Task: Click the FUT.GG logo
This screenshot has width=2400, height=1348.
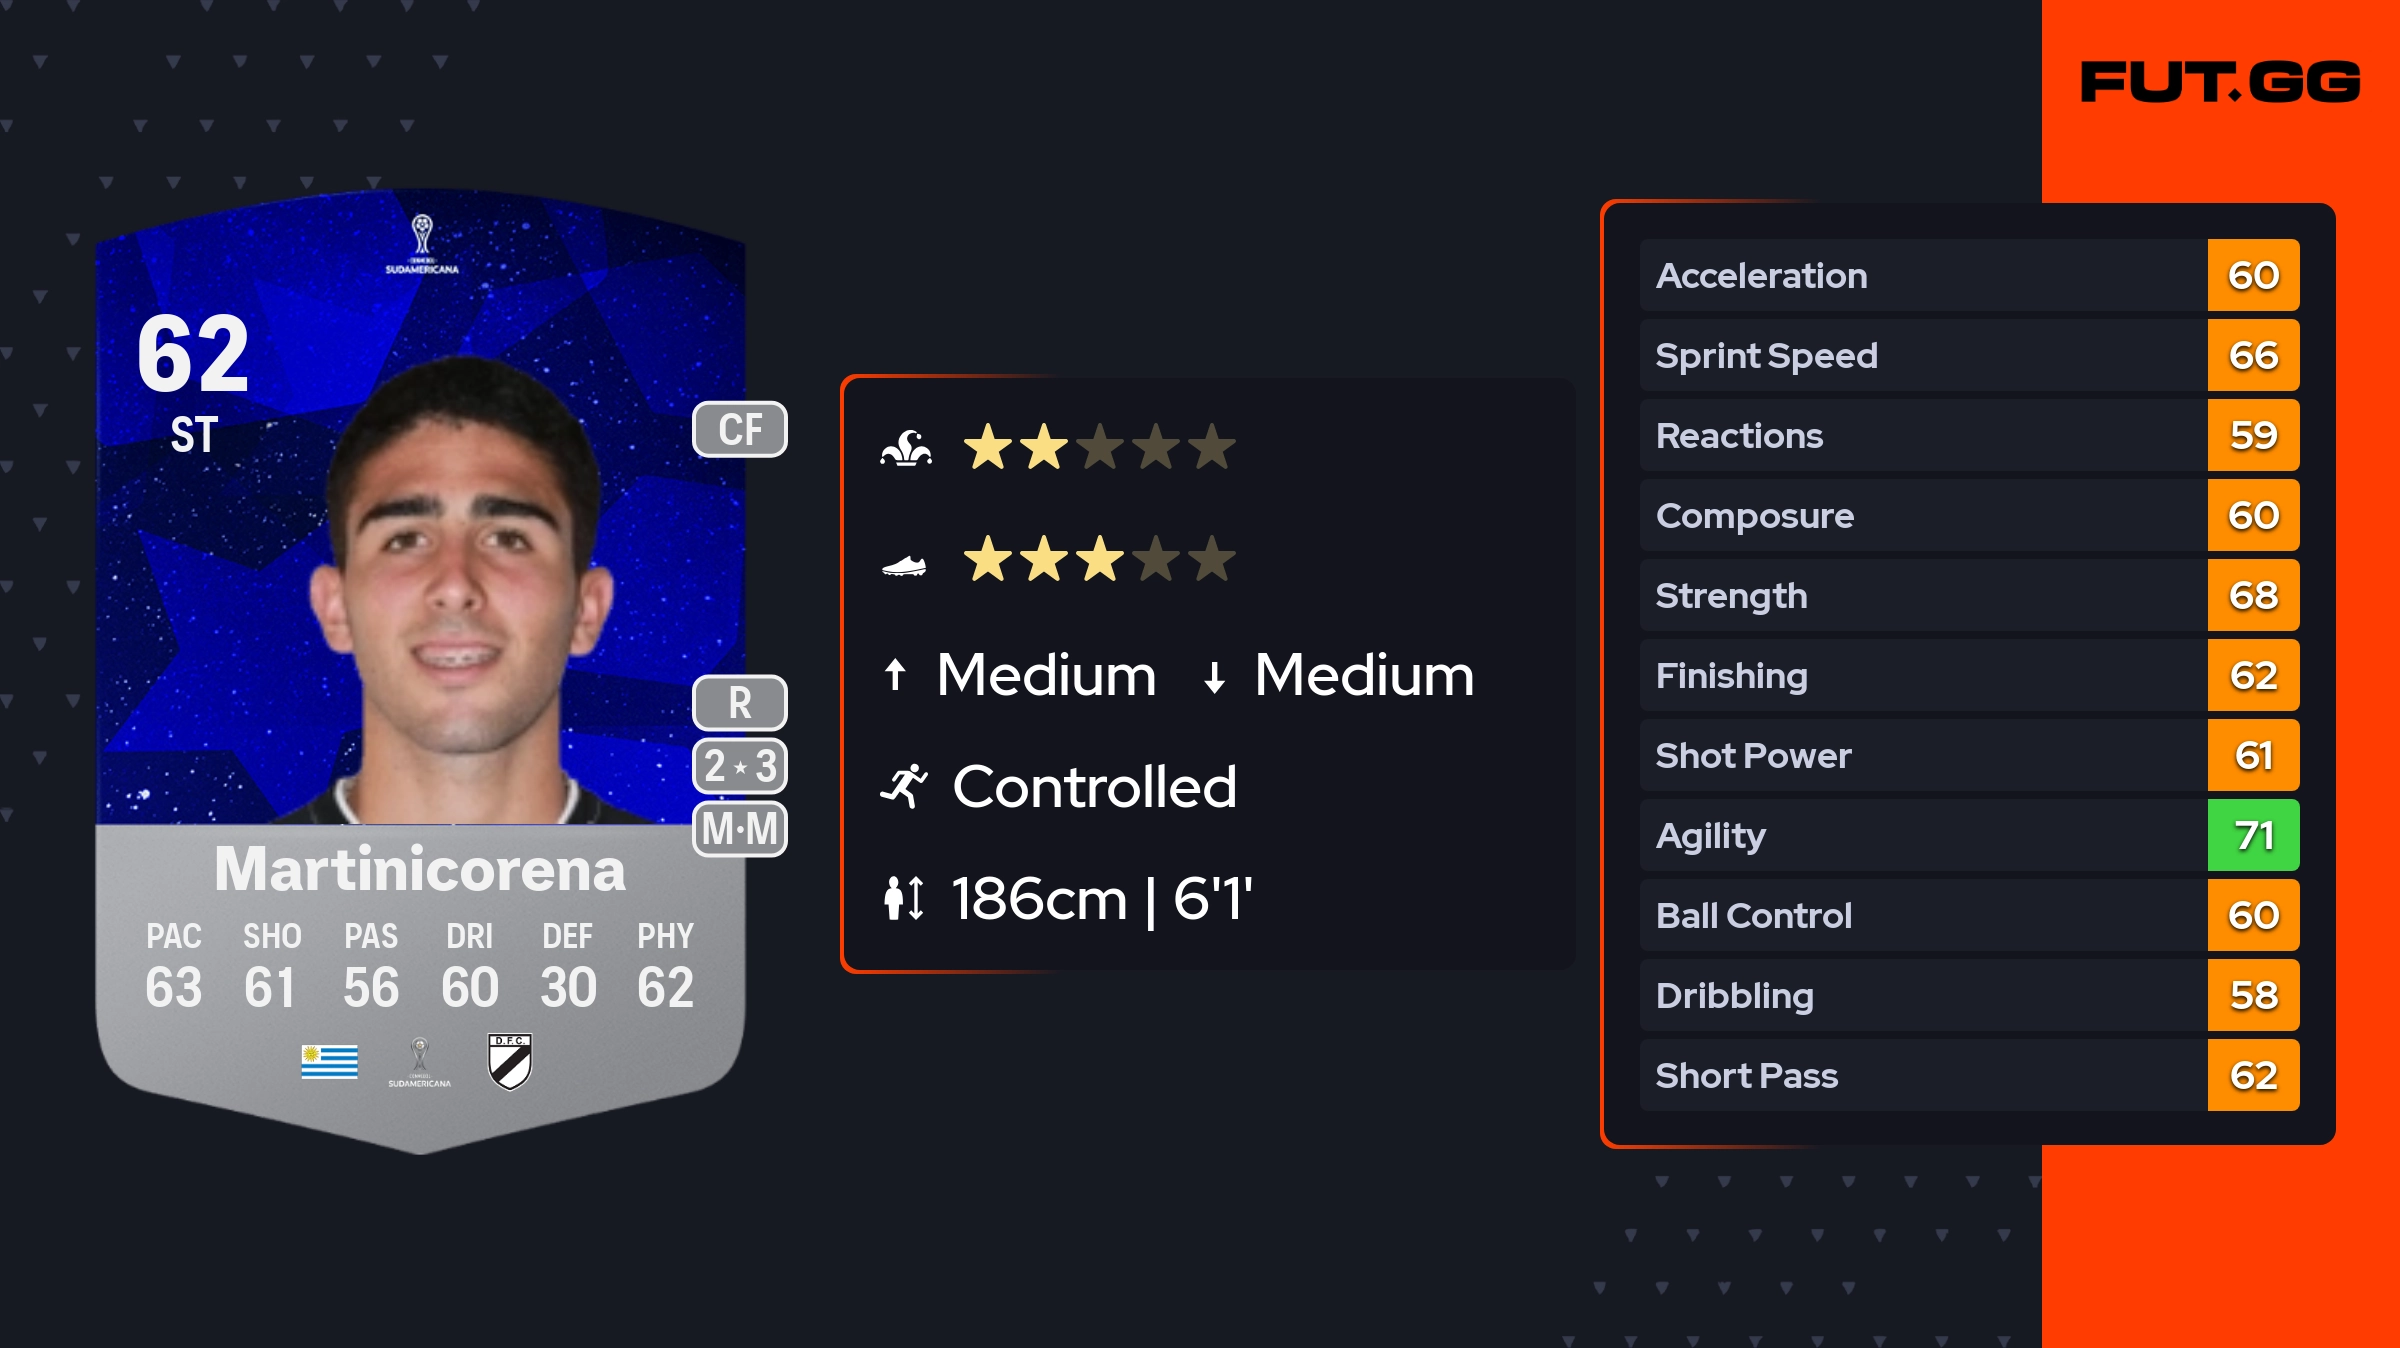Action: [2220, 82]
